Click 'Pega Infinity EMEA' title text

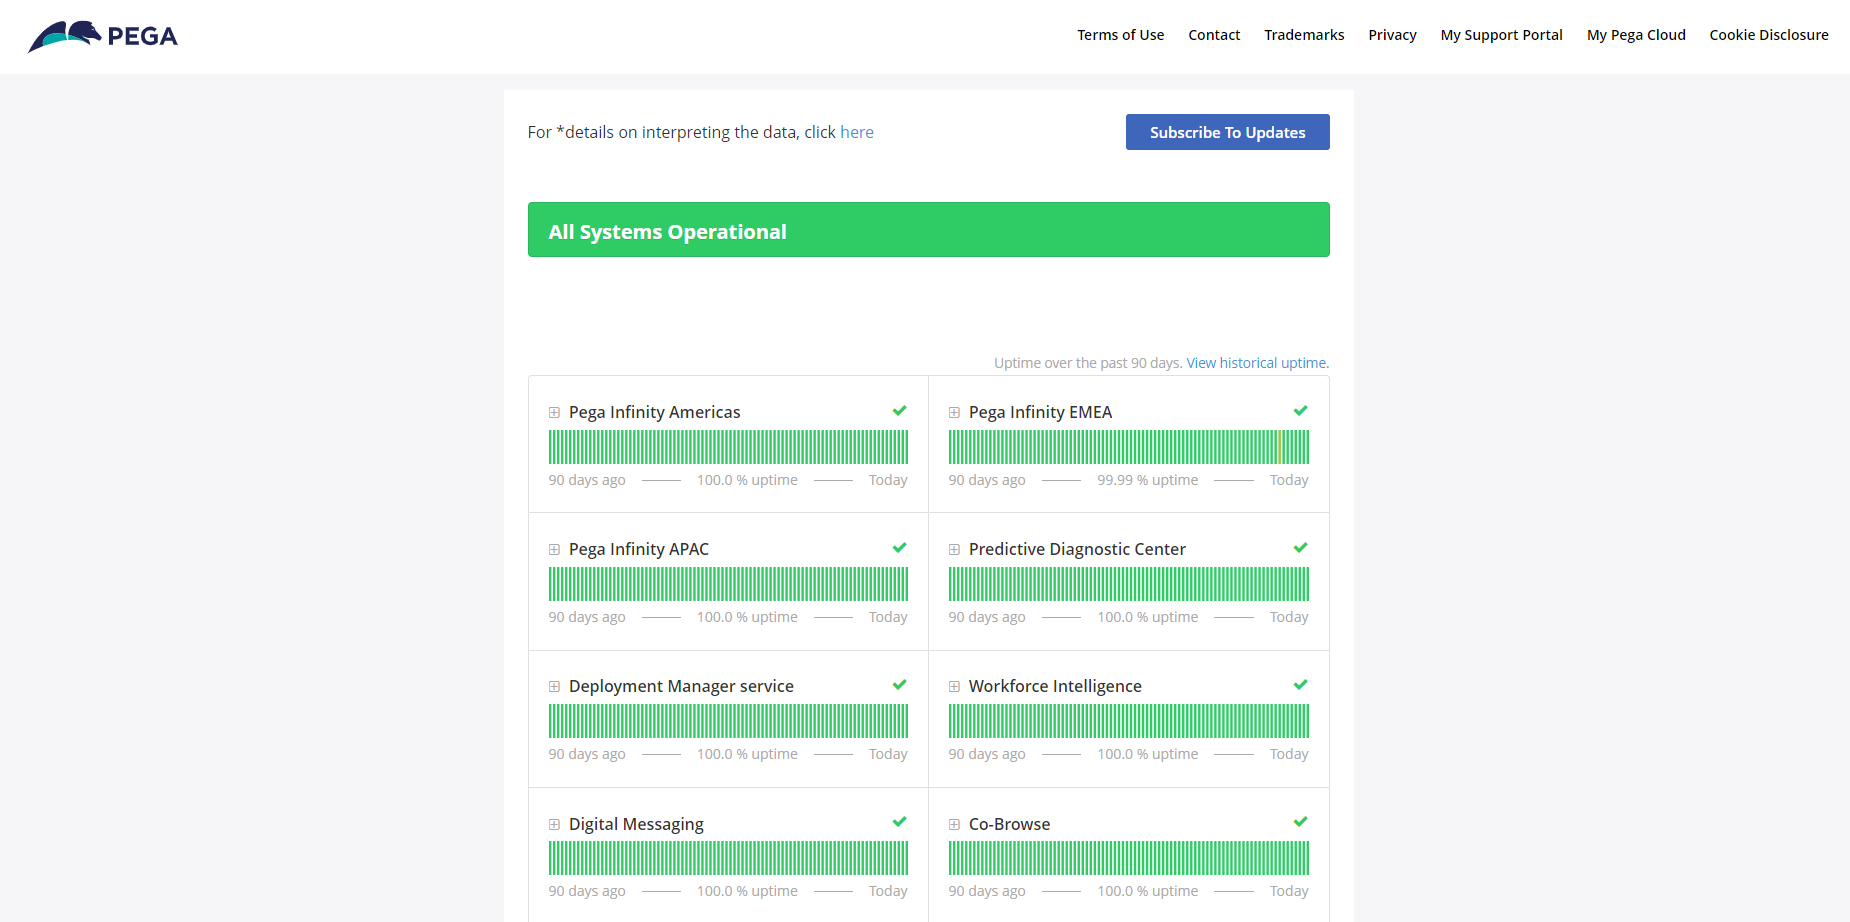pos(1040,412)
